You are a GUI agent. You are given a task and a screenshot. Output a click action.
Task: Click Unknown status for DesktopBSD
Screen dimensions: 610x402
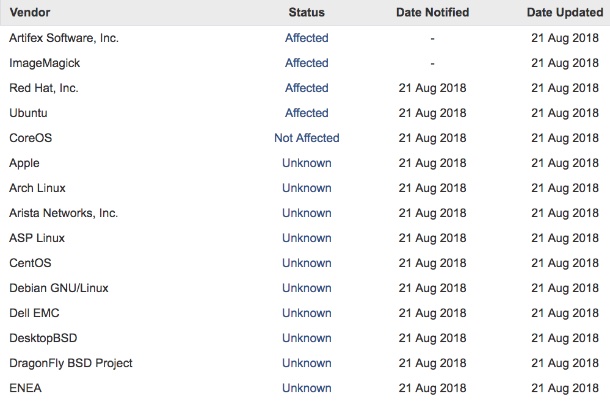coord(307,338)
